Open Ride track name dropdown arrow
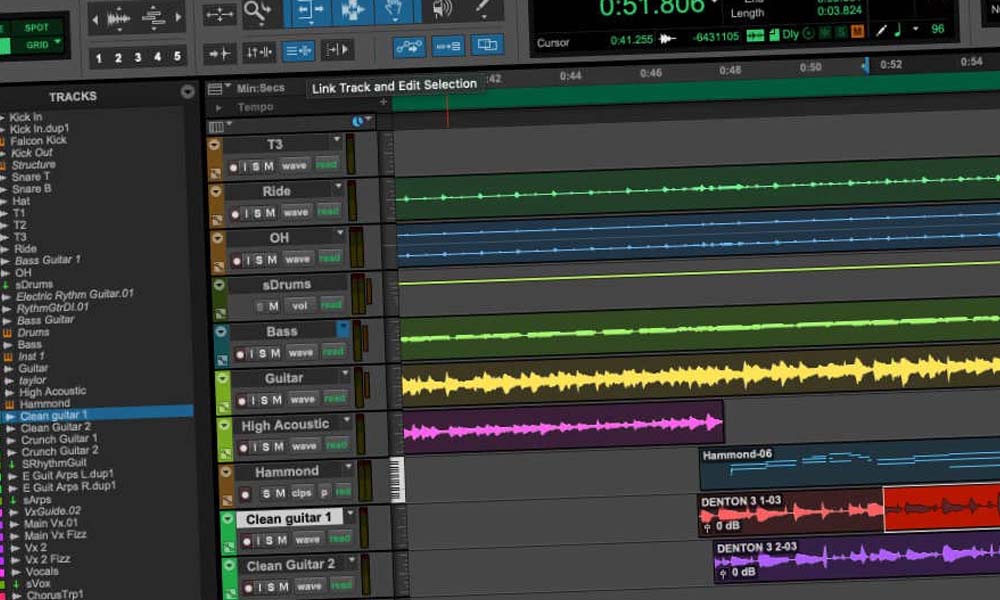Screen dimensions: 1000x600 click(338, 186)
